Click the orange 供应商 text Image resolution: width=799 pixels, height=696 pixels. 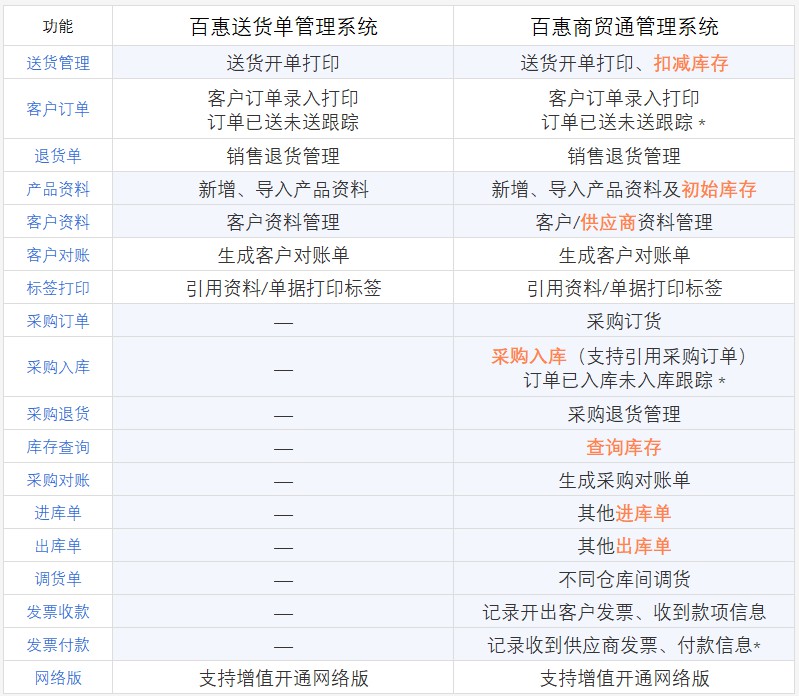click(608, 222)
